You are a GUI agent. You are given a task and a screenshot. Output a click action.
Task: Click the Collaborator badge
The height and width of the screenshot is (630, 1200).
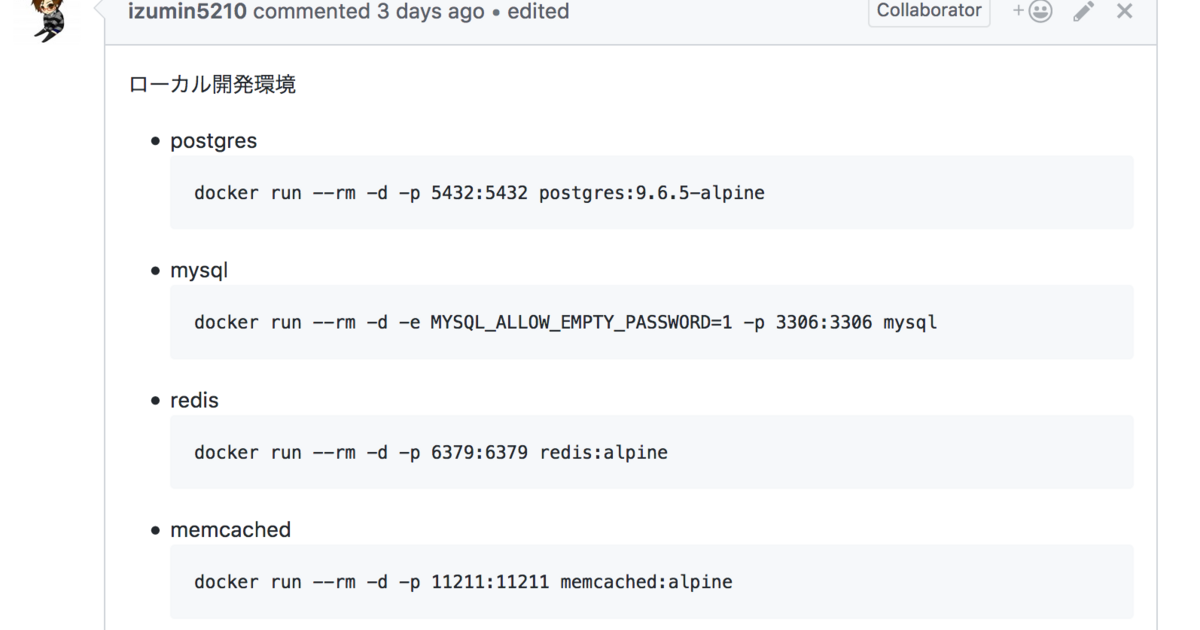click(929, 11)
